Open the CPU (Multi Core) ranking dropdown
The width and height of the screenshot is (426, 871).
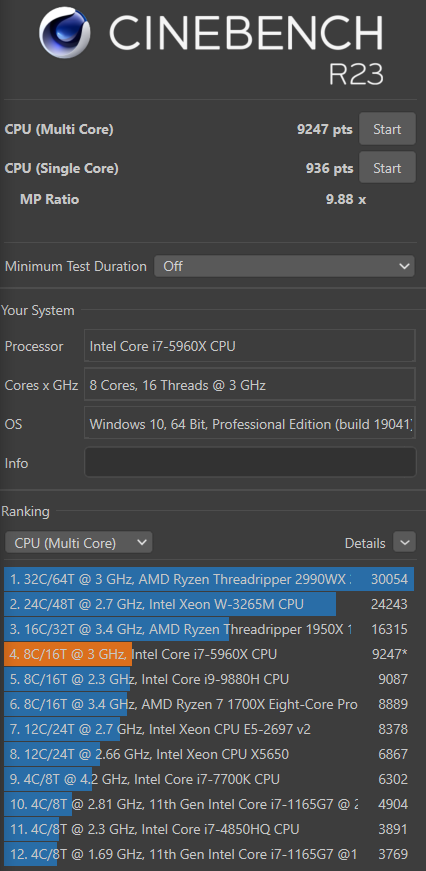click(78, 543)
